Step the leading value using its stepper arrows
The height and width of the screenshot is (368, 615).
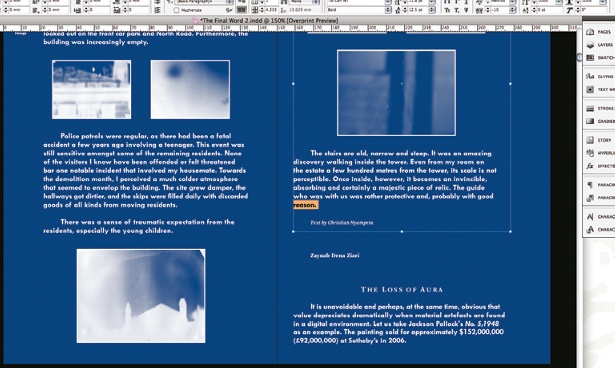click(404, 10)
